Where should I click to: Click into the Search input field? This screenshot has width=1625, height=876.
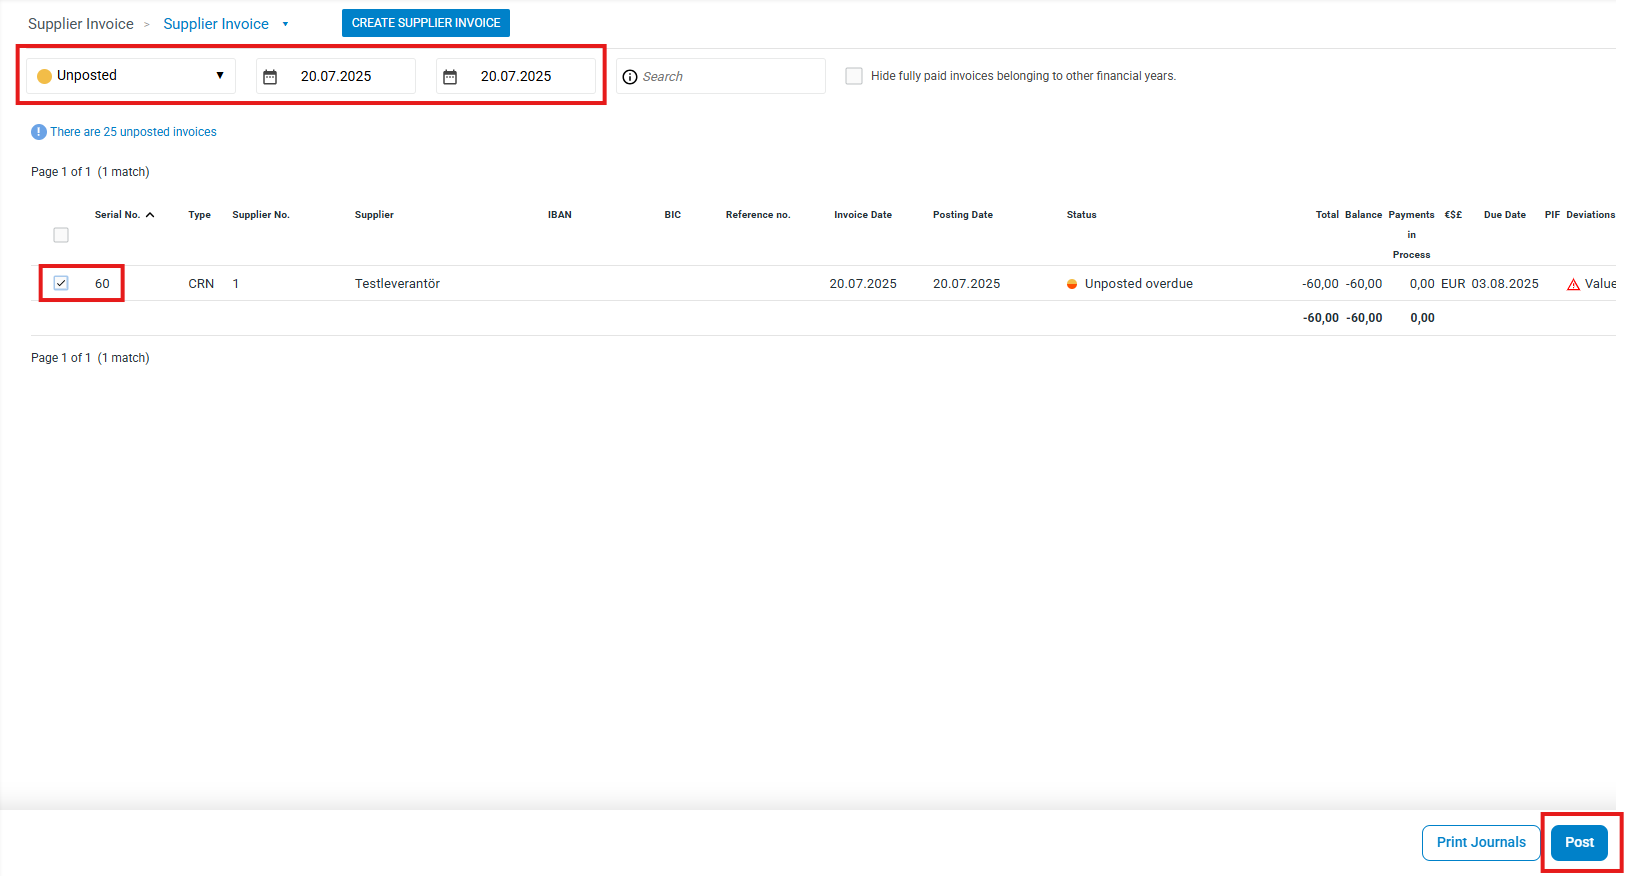pos(730,77)
